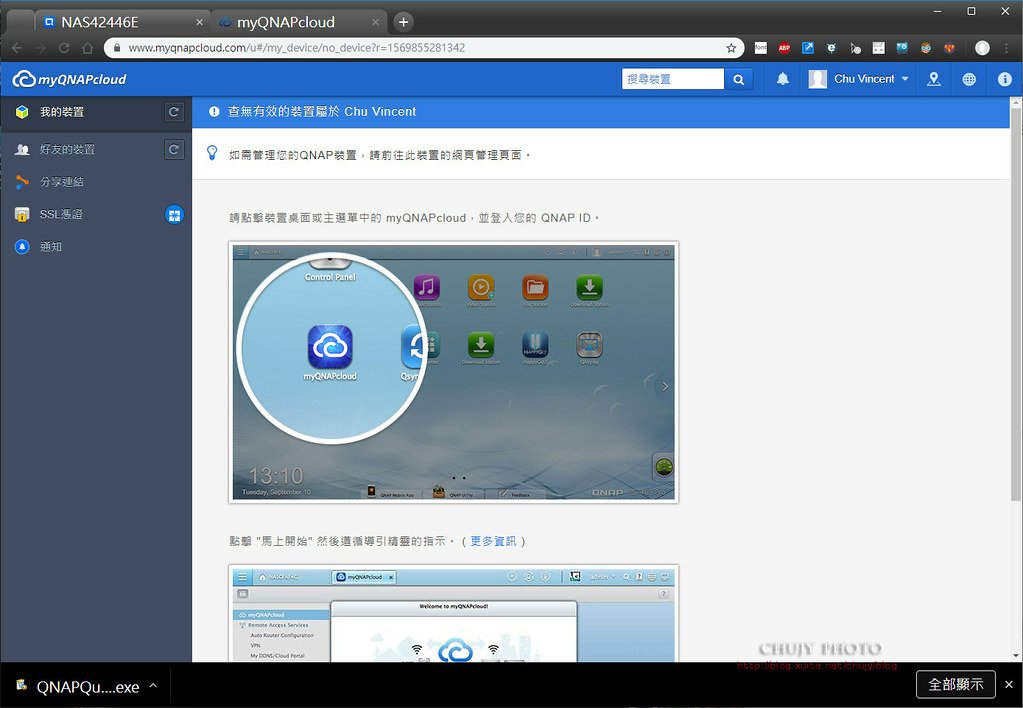Screen dimensions: 1023x708
Task: Click the scrollbar down arrow
Action: click(x=1015, y=656)
